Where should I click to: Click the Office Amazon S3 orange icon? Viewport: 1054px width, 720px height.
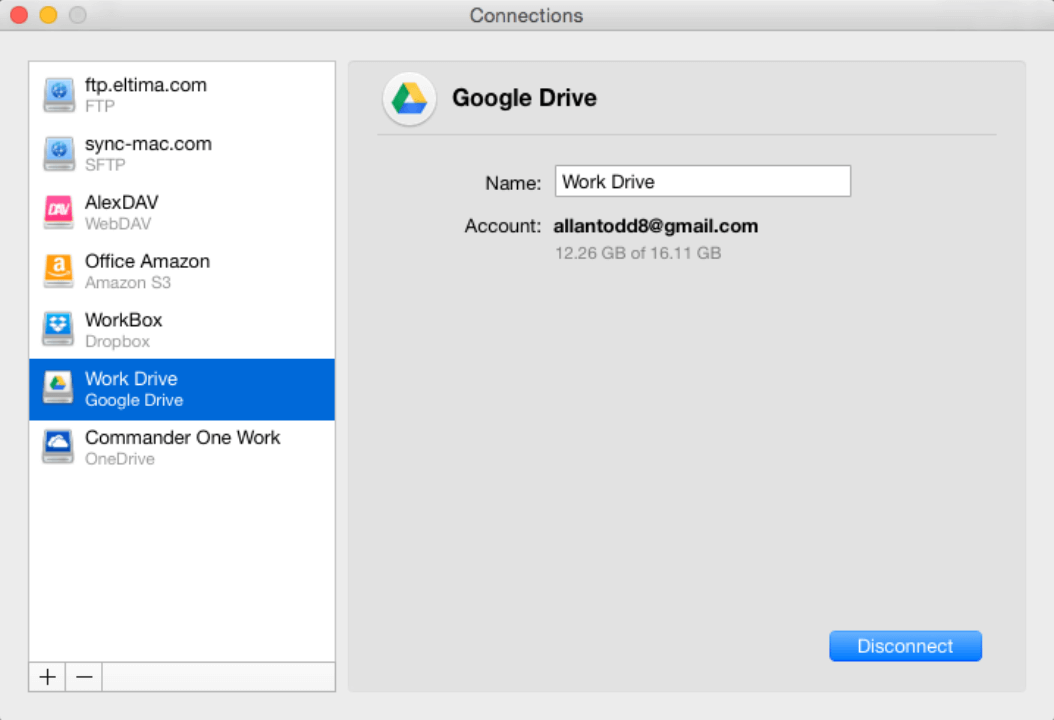(59, 271)
